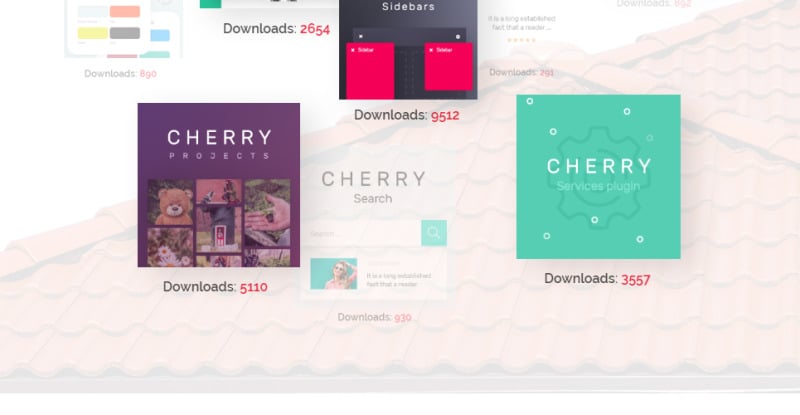Click the woman's photo in search result
This screenshot has width=800, height=415.
(x=334, y=274)
